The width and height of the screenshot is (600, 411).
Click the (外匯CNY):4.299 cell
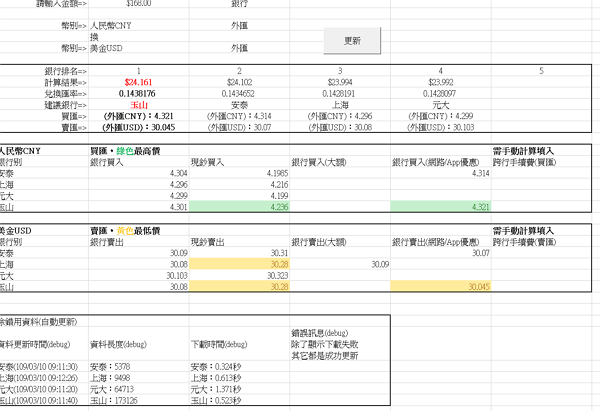tap(440, 116)
